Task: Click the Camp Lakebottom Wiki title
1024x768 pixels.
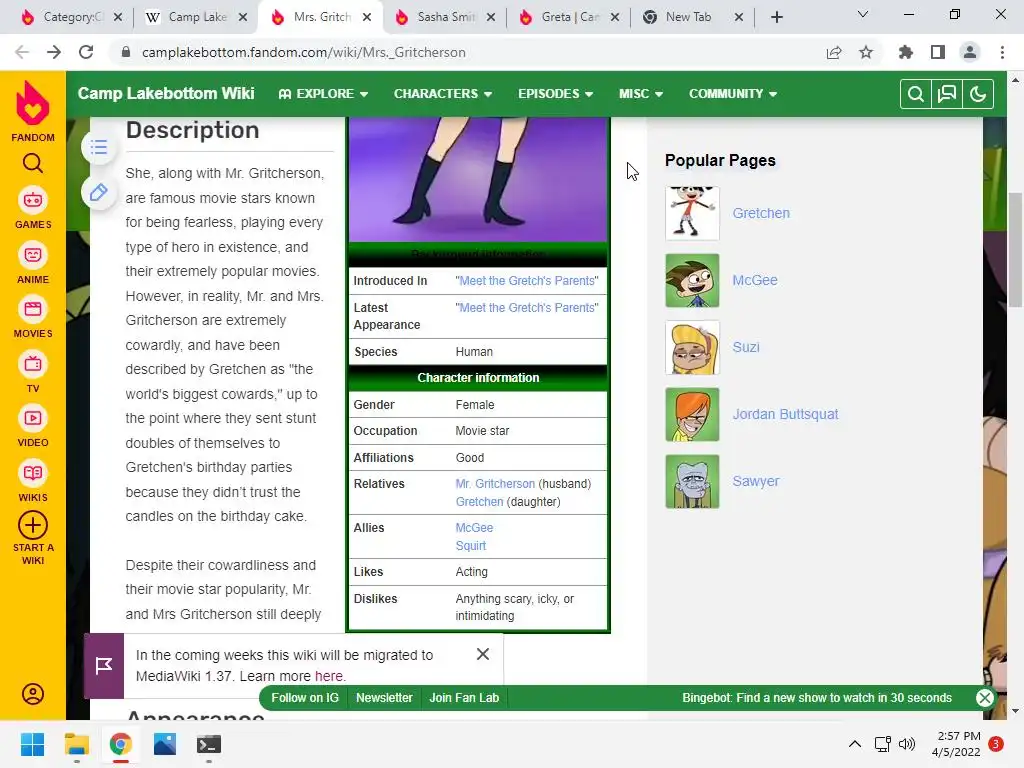Action: pyautogui.click(x=166, y=93)
